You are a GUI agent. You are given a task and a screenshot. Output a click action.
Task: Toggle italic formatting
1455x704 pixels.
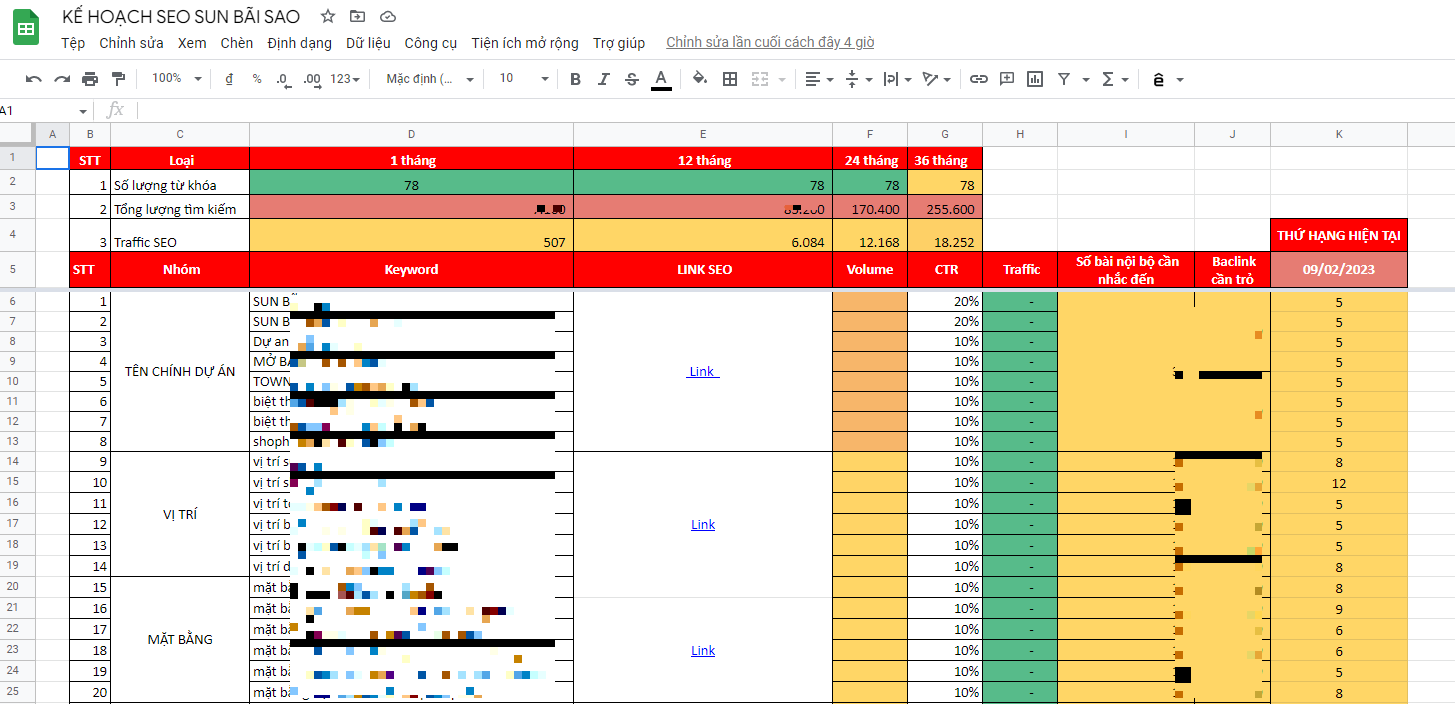click(x=603, y=79)
